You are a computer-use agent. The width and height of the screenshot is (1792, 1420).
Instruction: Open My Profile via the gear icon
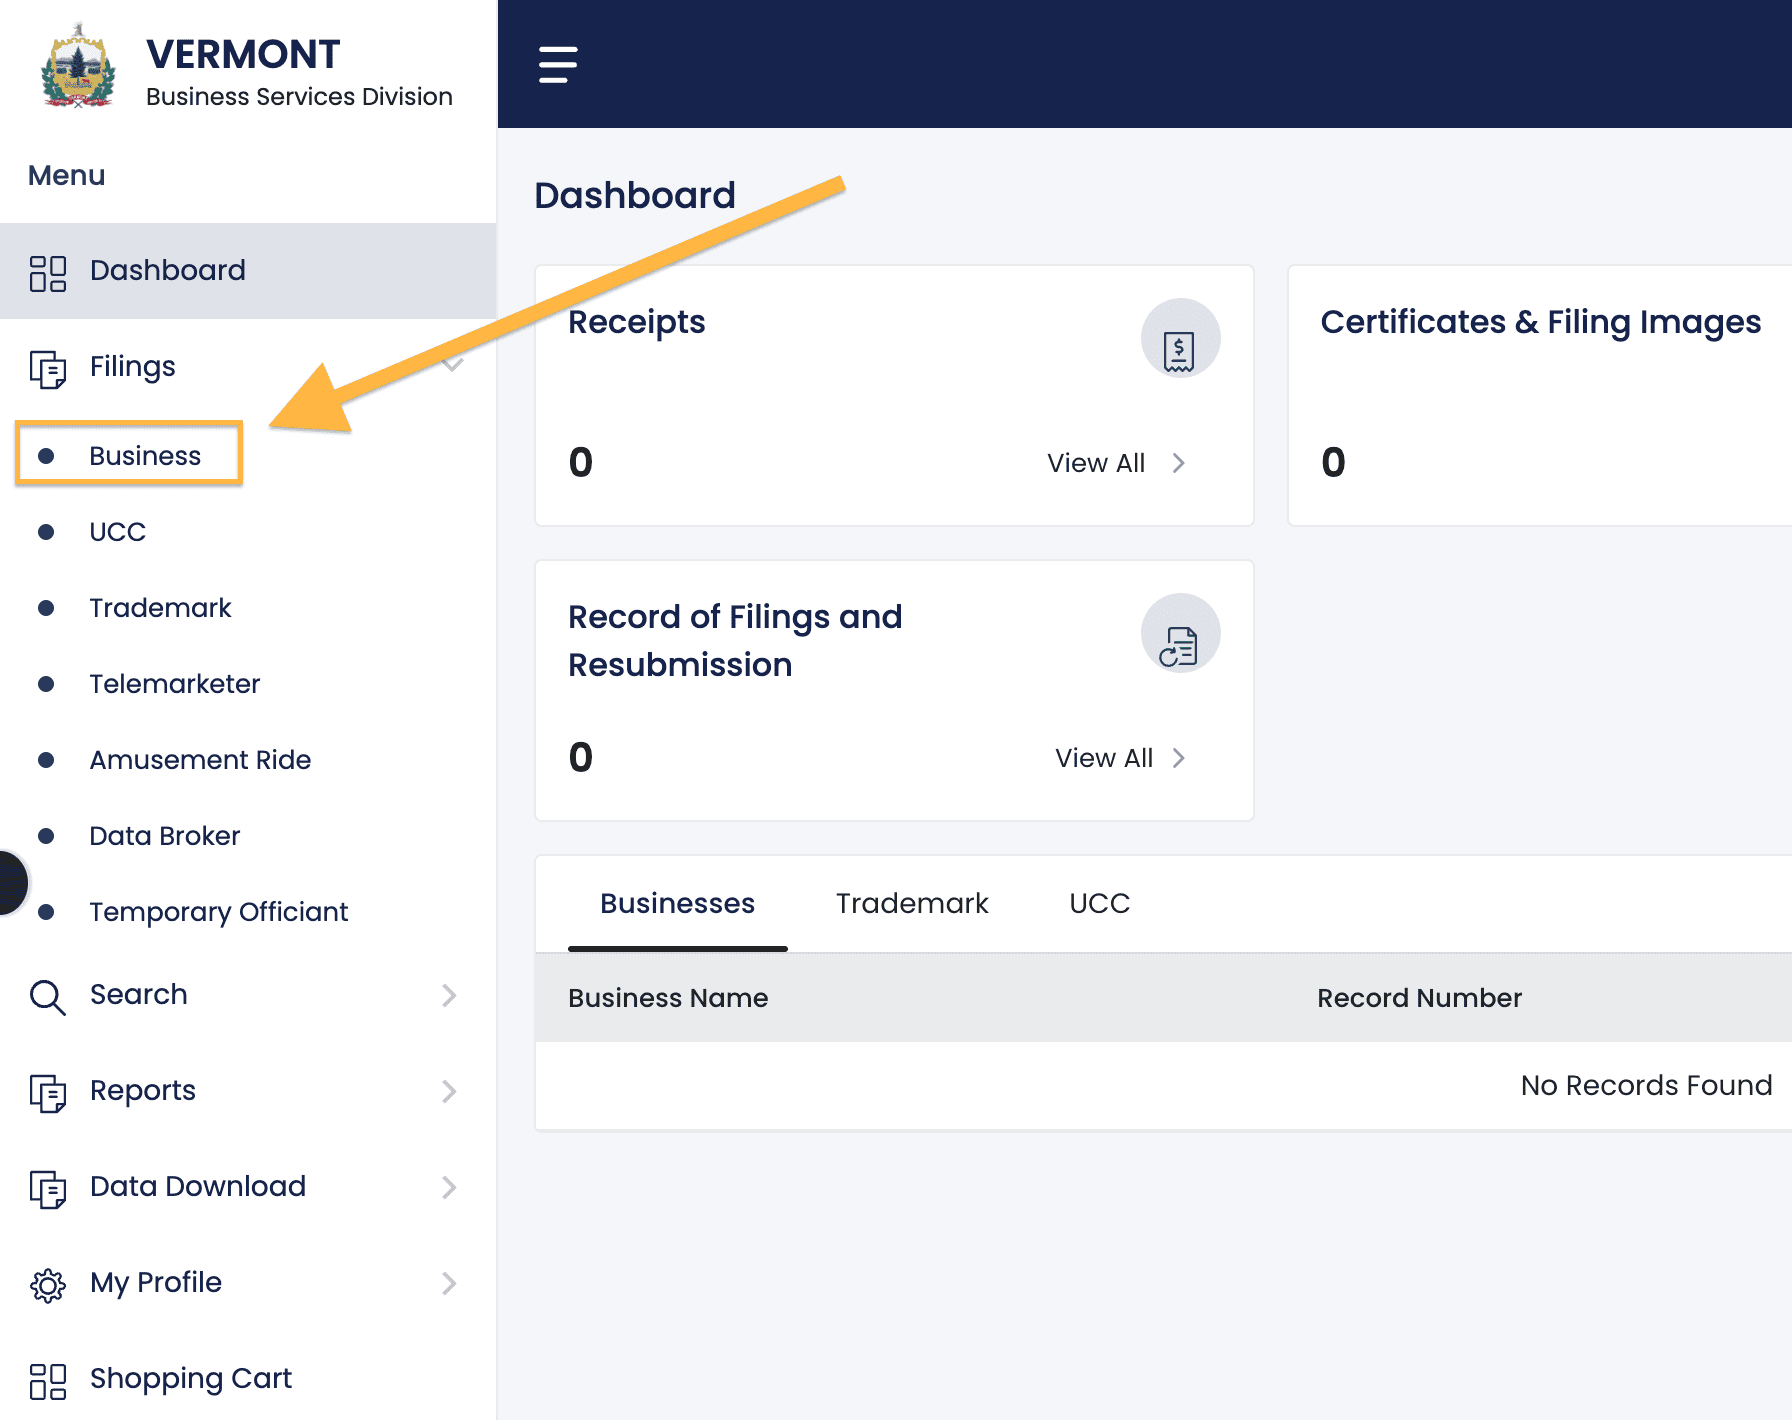tap(46, 1283)
